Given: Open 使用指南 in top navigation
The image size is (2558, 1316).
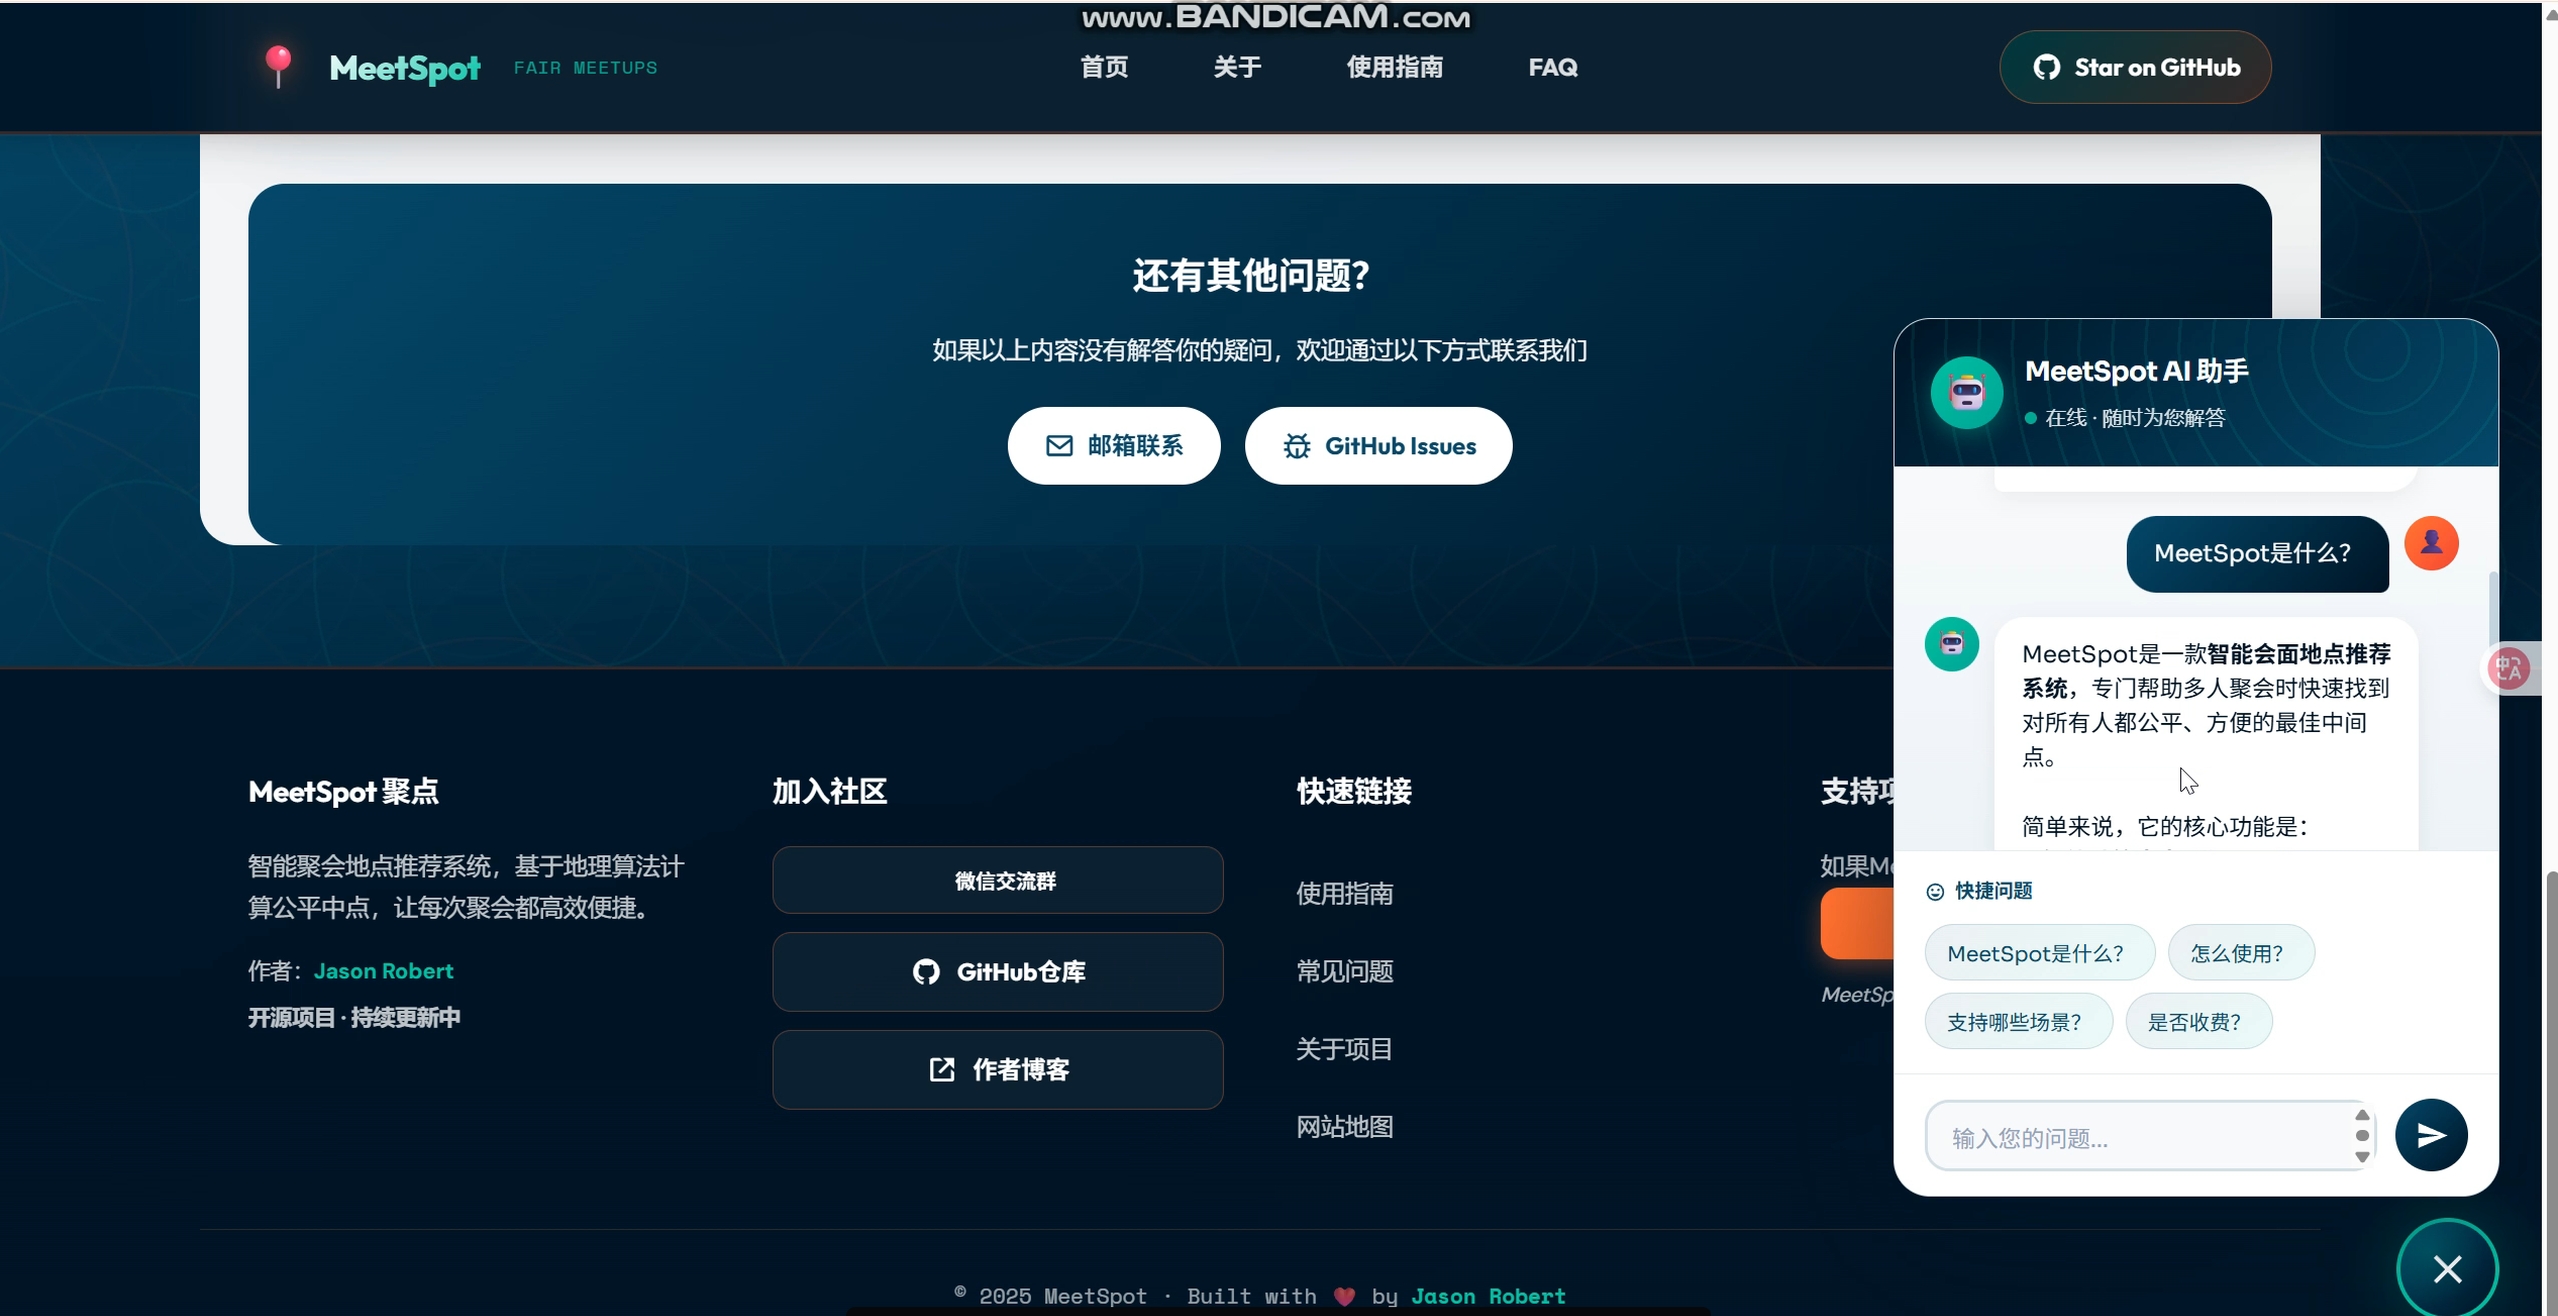Looking at the screenshot, I should 1393,67.
